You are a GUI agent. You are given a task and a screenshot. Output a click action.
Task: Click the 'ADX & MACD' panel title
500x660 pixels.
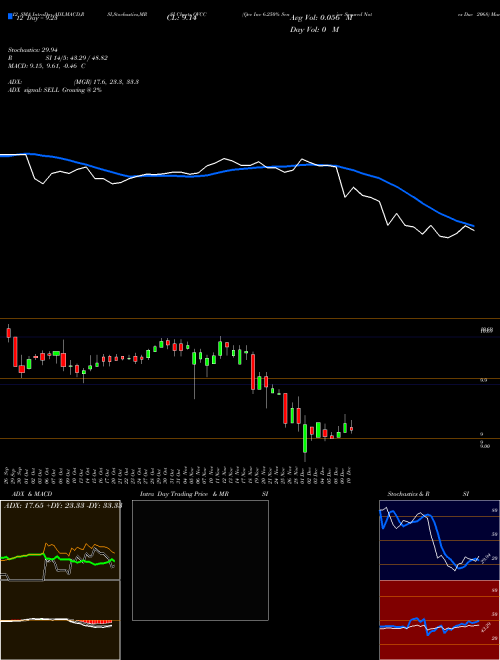pyautogui.click(x=32, y=494)
